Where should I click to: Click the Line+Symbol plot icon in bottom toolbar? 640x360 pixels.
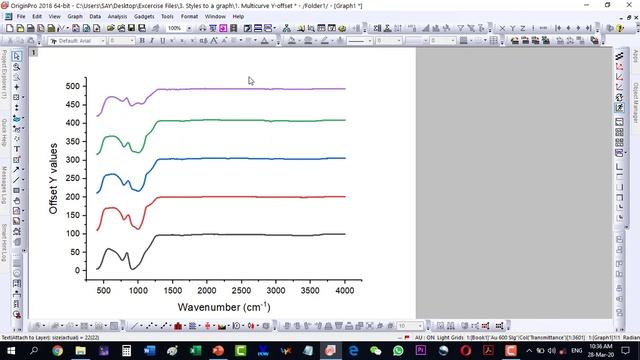click(x=164, y=326)
